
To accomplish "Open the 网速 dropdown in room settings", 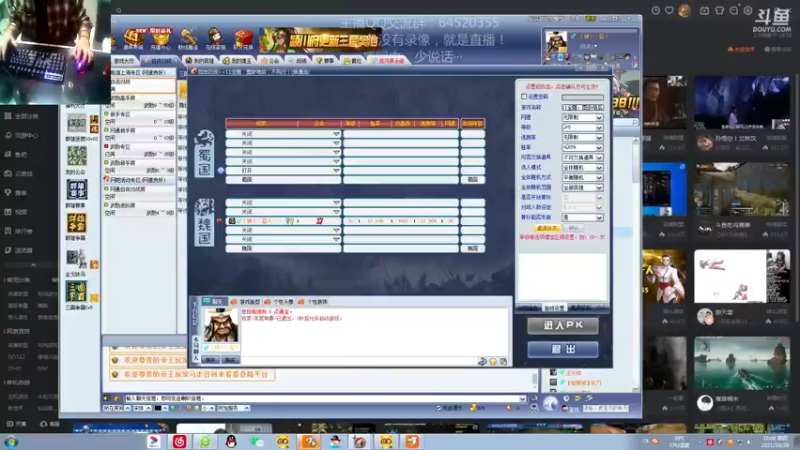I will tap(582, 117).
